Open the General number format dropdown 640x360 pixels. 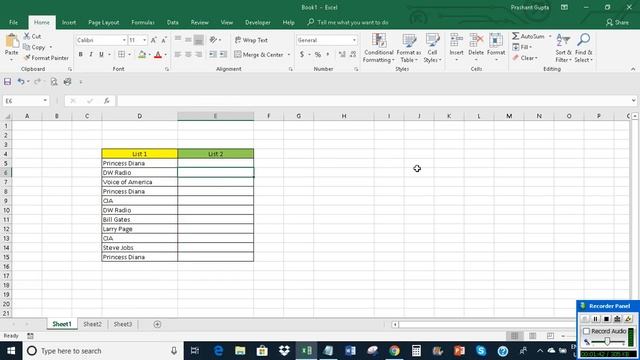click(354, 40)
